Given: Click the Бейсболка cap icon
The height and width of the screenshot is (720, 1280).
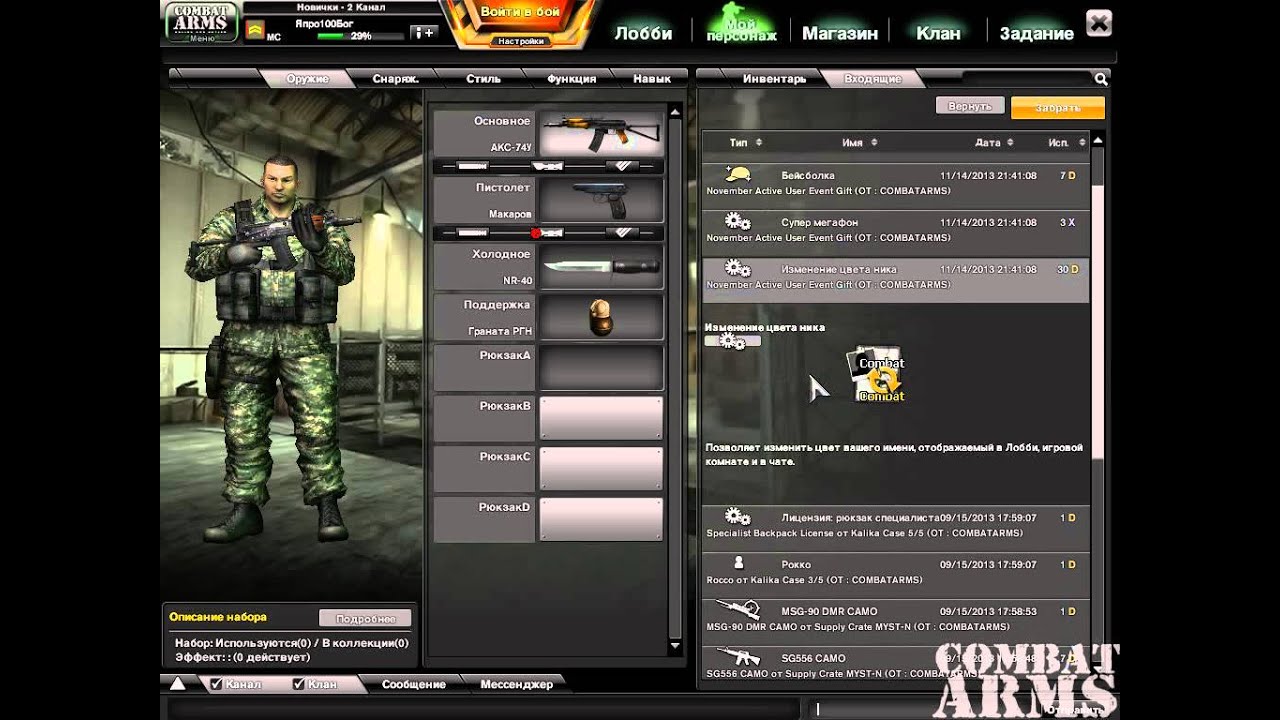Looking at the screenshot, I should click(737, 174).
